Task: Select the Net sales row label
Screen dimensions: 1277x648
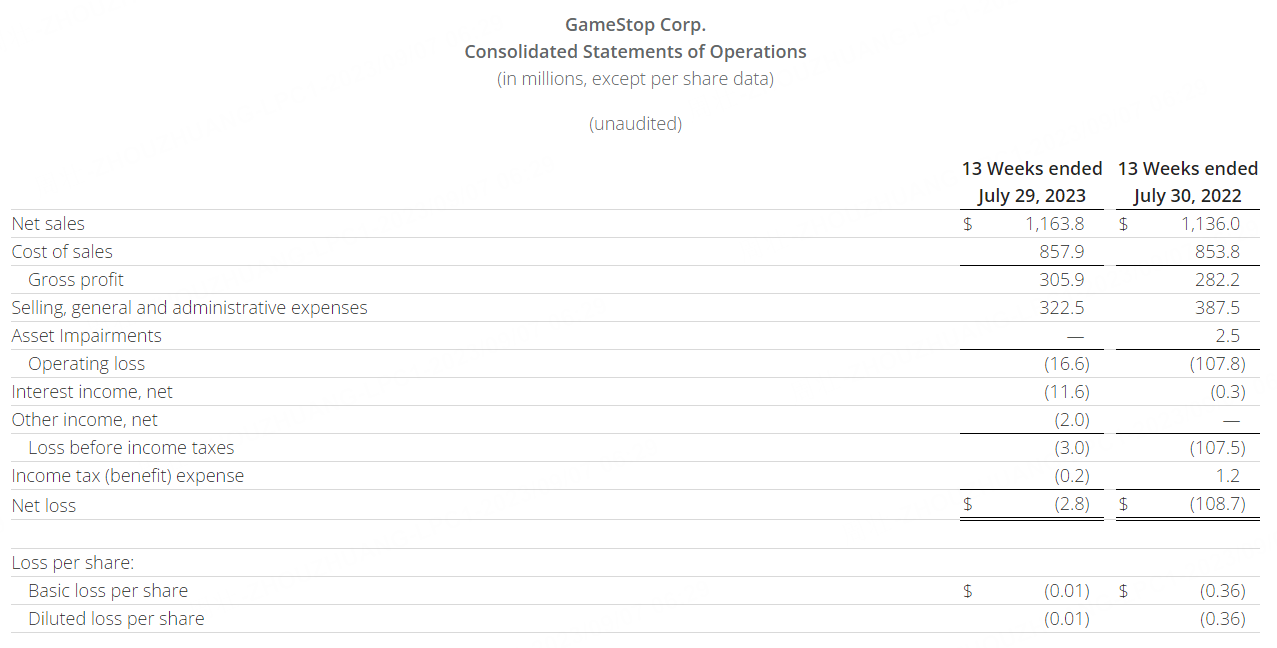Action: (48, 224)
